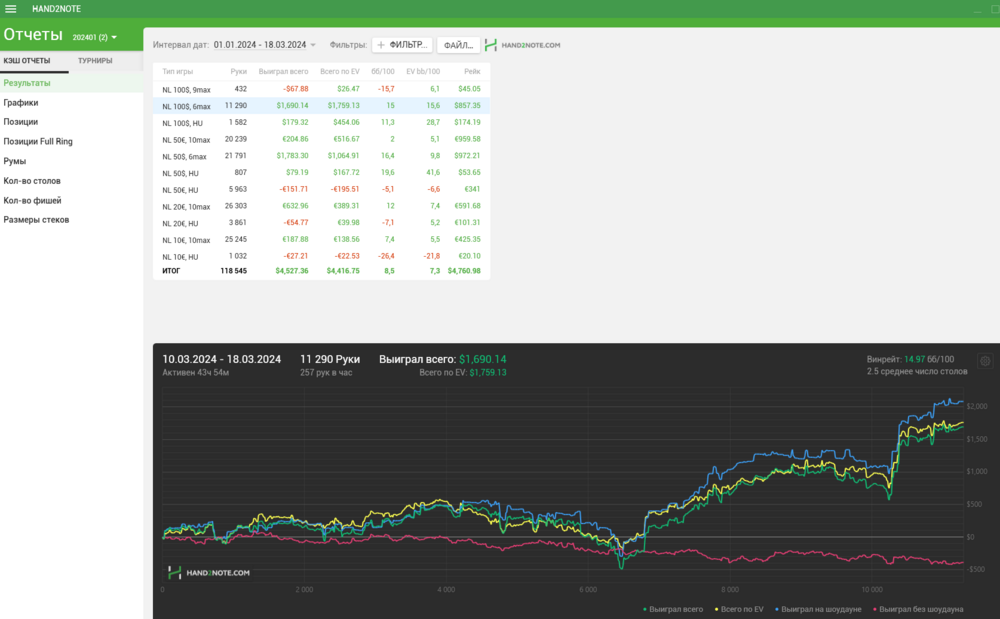Select the NL 50€, 10max row

pyautogui.click(x=321, y=139)
